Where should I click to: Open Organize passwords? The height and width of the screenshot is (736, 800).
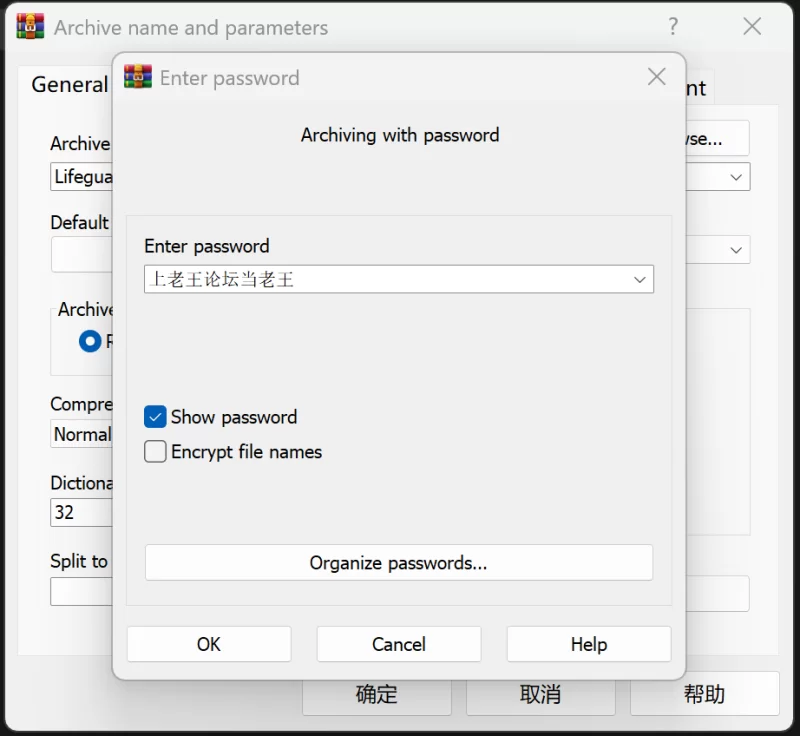pos(398,563)
